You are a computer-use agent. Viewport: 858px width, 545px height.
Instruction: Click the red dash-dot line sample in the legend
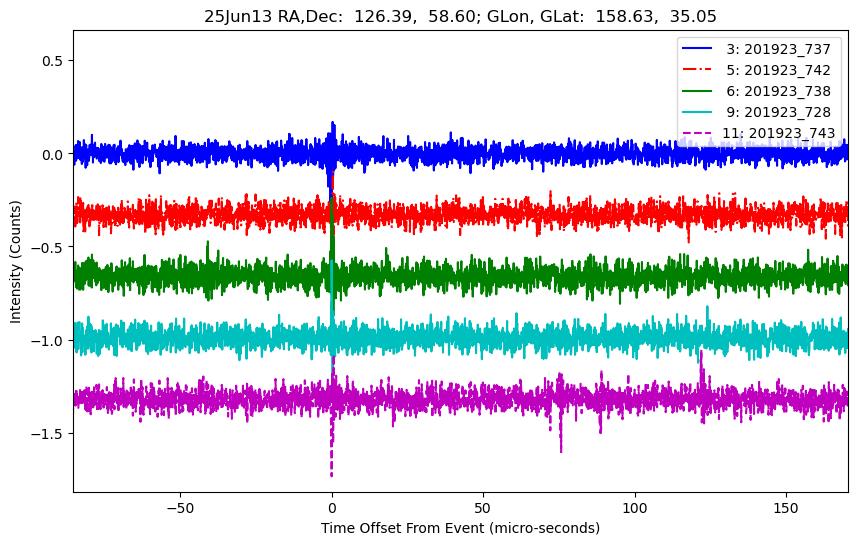pos(697,69)
